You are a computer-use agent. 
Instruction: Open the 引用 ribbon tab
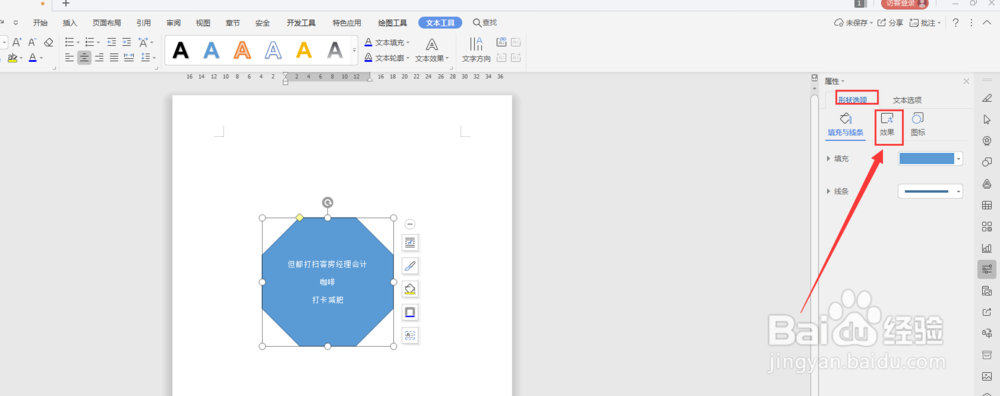click(143, 23)
